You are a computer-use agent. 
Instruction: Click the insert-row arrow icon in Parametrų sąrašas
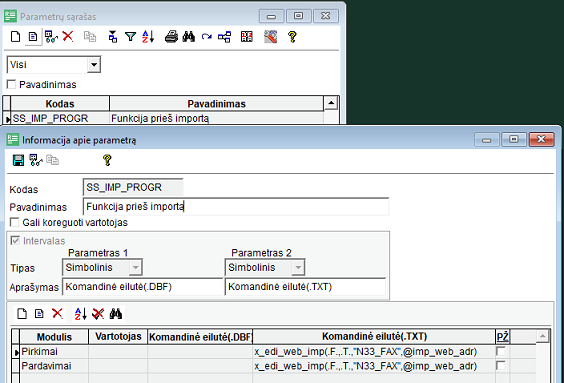pyautogui.click(x=113, y=37)
